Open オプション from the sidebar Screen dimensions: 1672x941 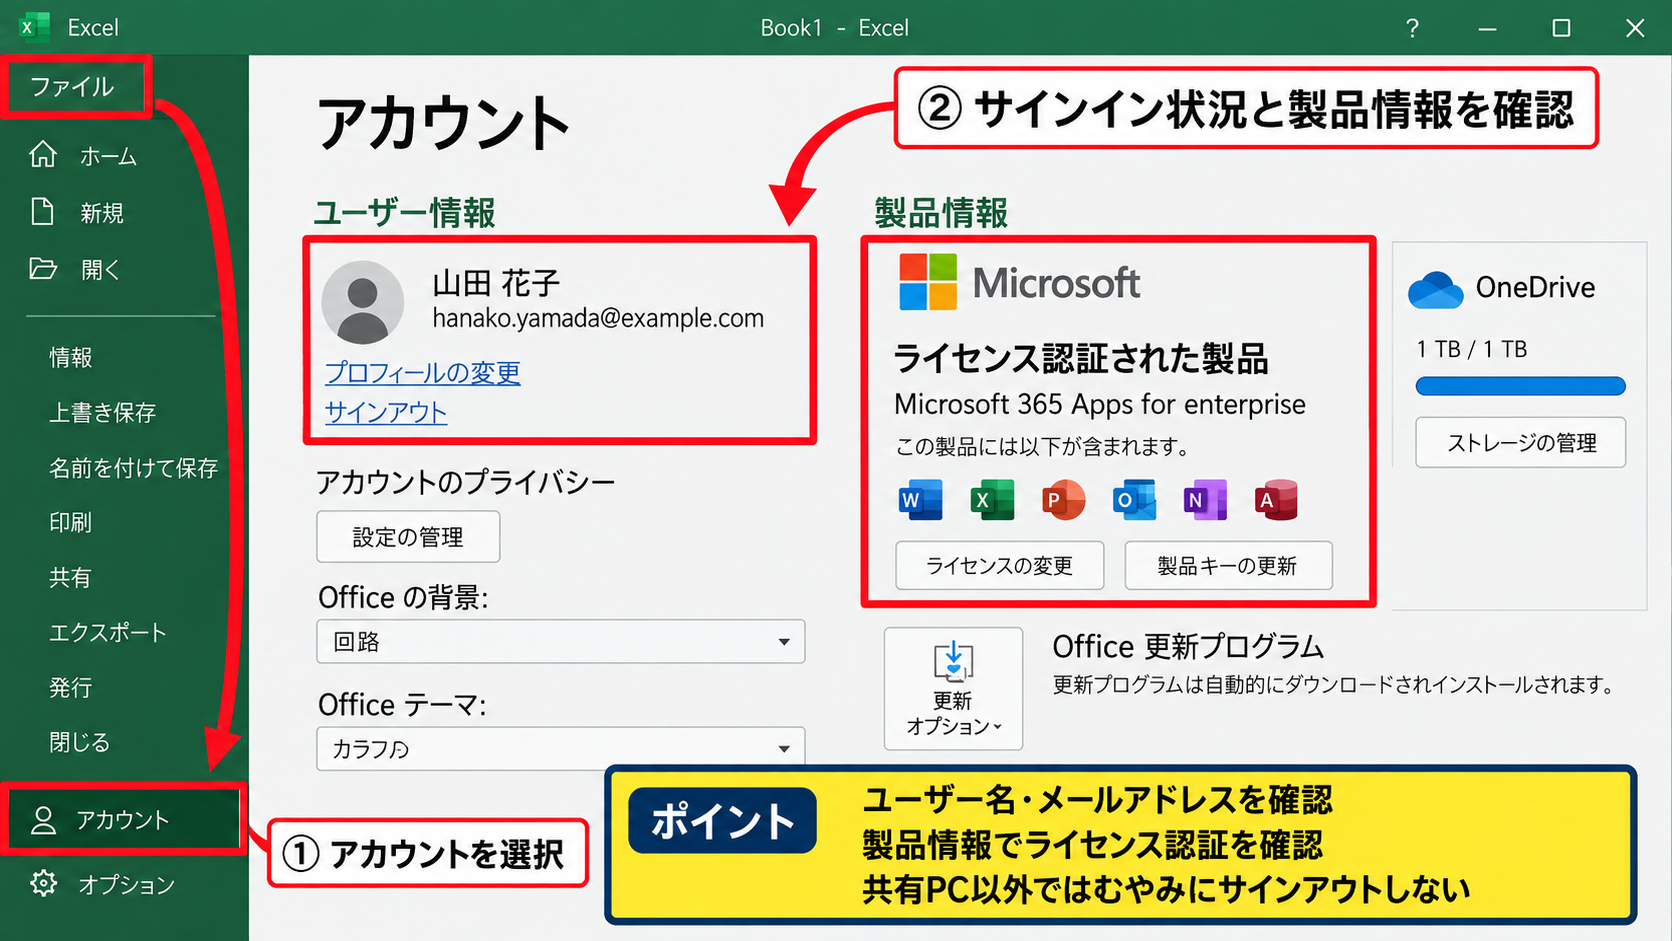[126, 885]
